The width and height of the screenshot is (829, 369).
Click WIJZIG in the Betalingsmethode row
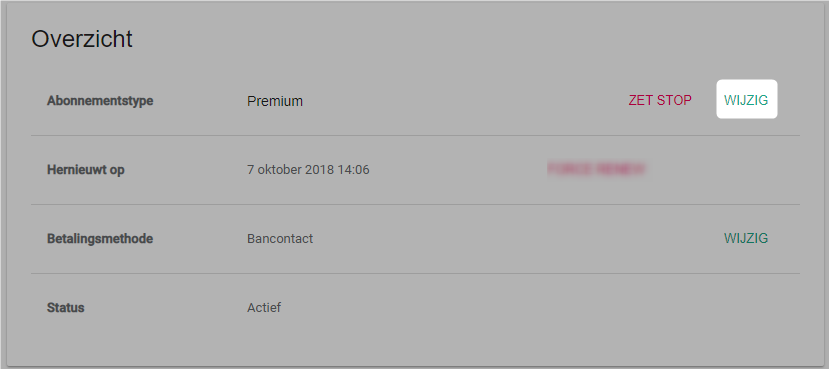click(x=746, y=238)
